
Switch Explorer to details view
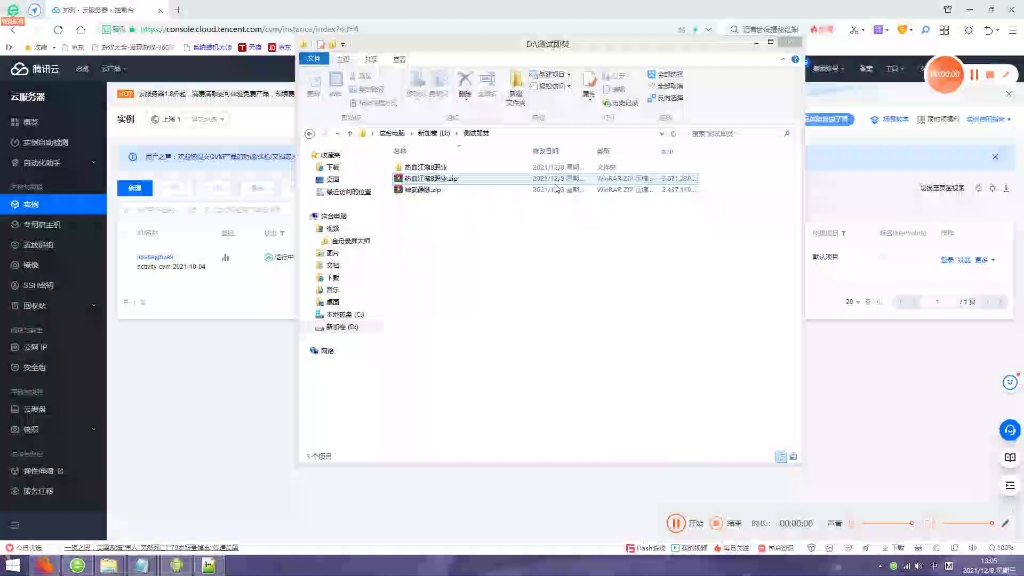point(781,457)
